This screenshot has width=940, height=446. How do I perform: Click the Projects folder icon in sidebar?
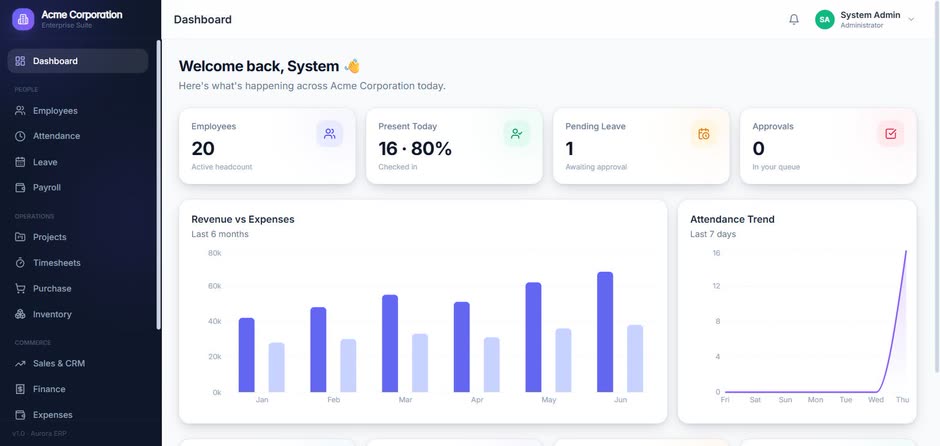pyautogui.click(x=20, y=237)
